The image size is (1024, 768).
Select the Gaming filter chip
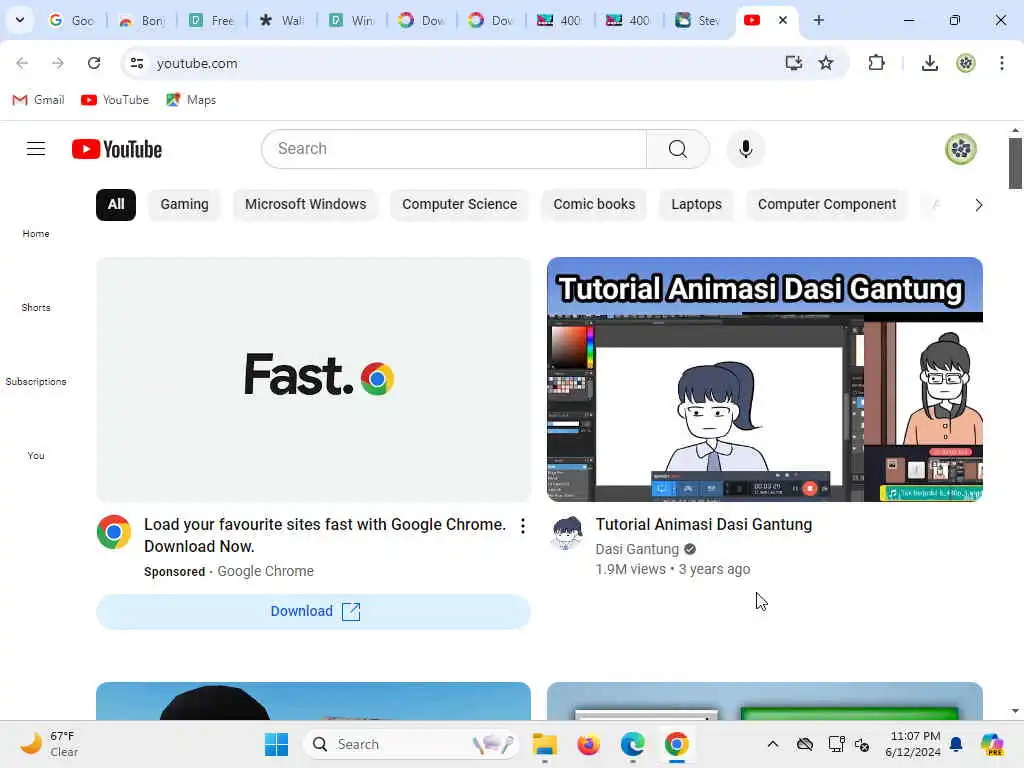184,204
